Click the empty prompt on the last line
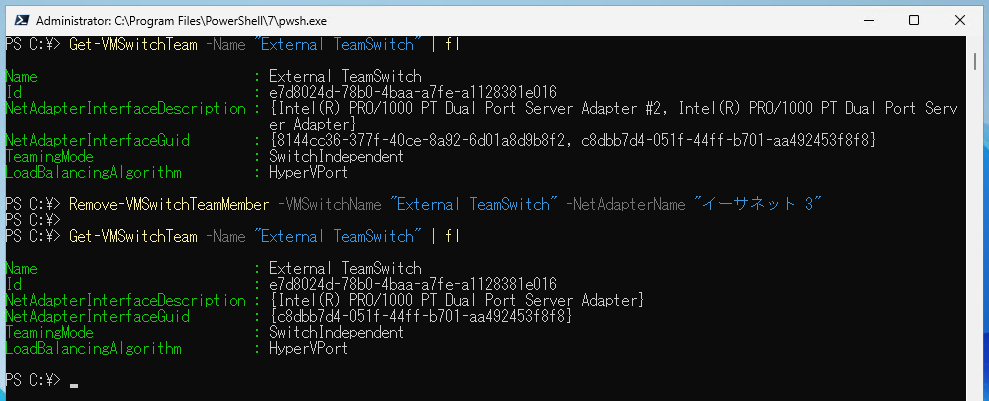This screenshot has height=401, width=989. pos(74,382)
